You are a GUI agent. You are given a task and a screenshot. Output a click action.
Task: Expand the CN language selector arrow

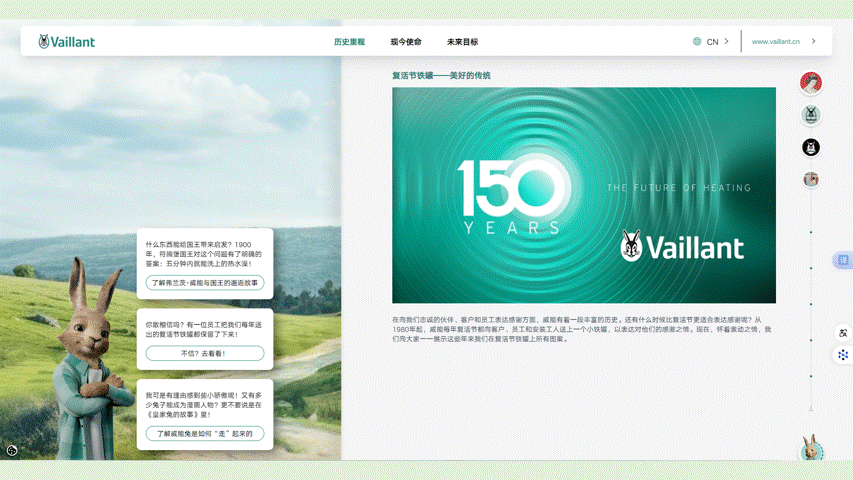click(726, 41)
